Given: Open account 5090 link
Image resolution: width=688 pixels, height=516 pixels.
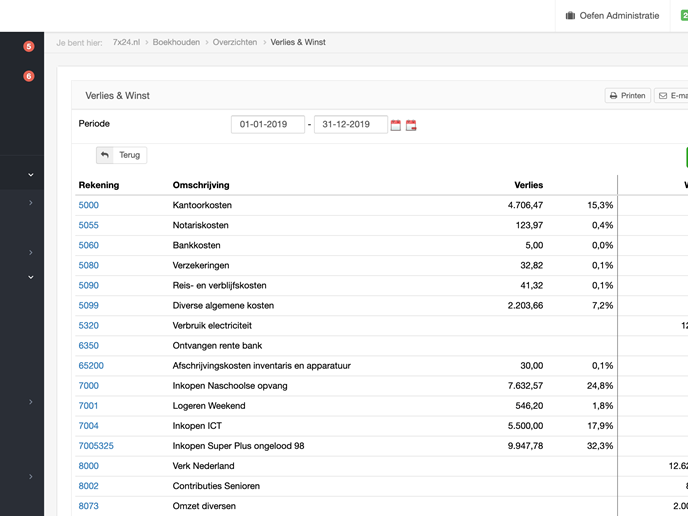Looking at the screenshot, I should pyautogui.click(x=89, y=286).
